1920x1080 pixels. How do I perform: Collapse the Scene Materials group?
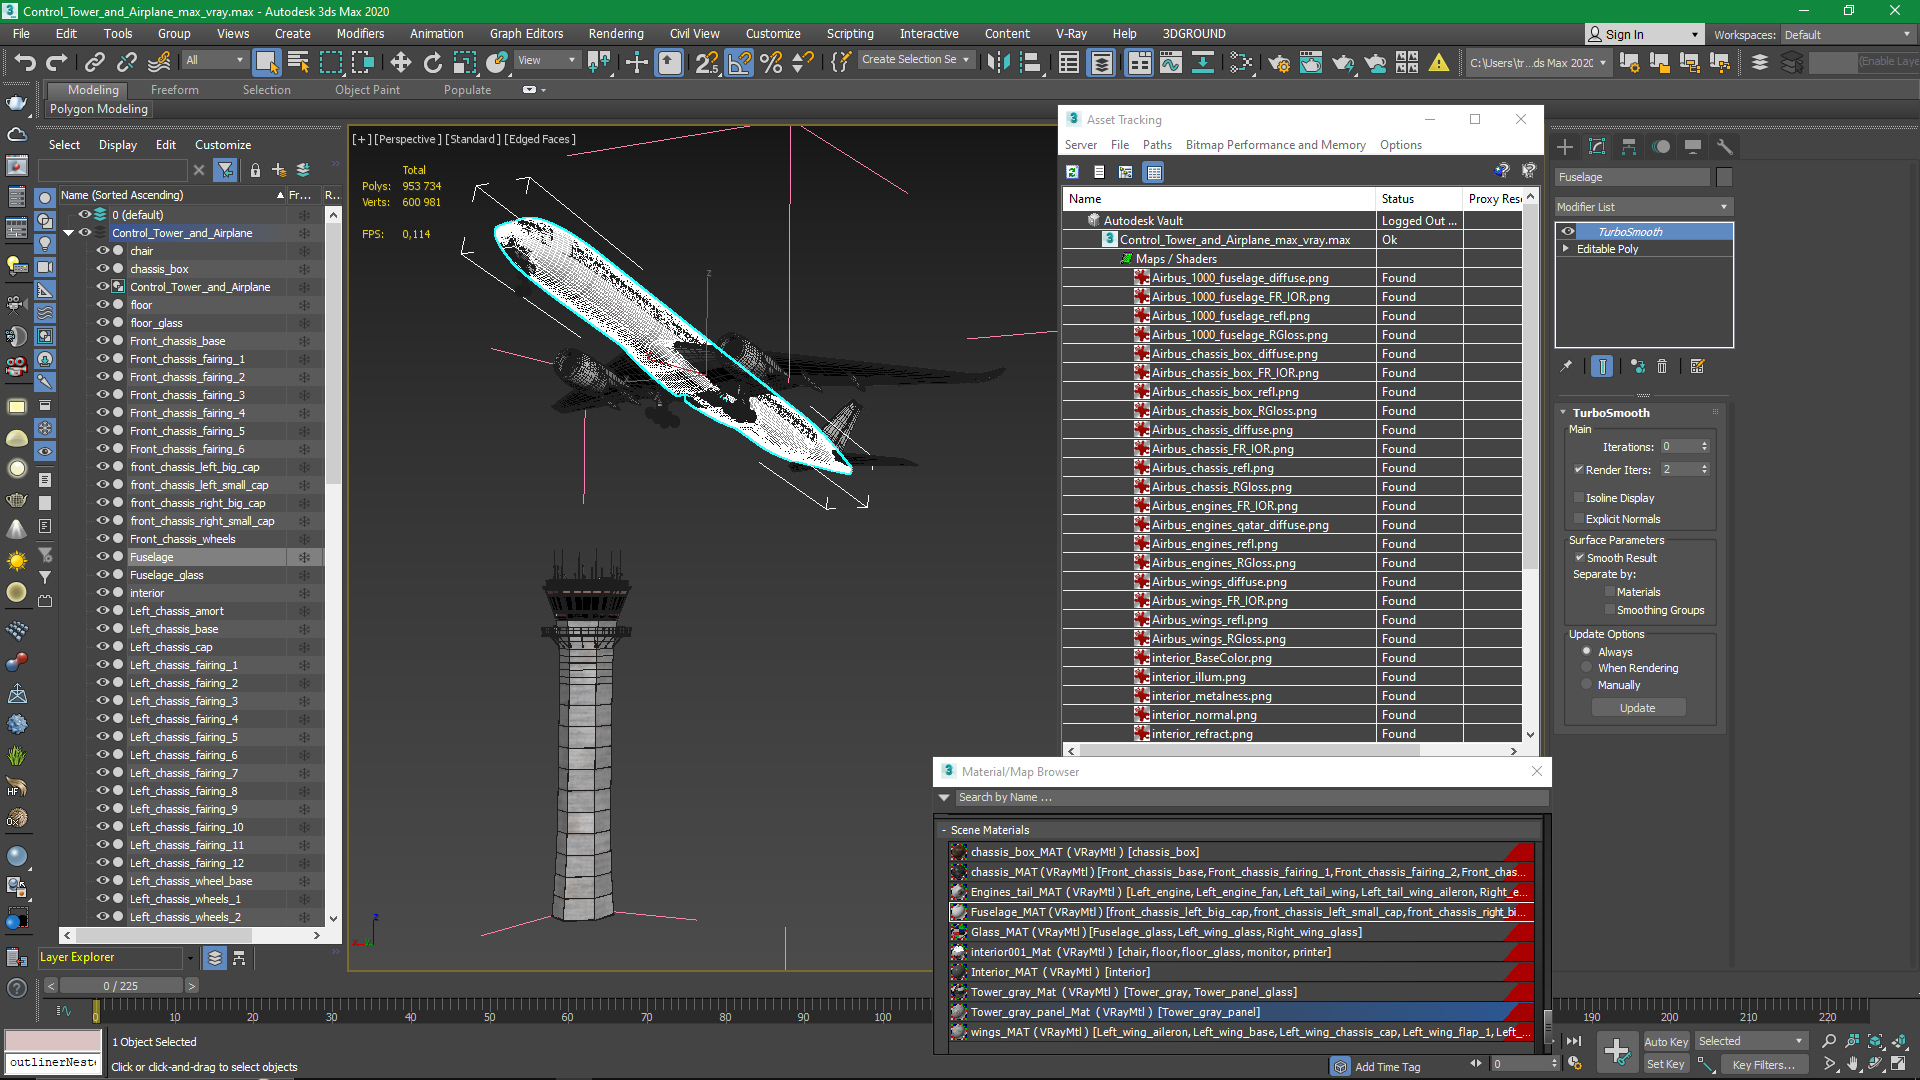pyautogui.click(x=943, y=830)
